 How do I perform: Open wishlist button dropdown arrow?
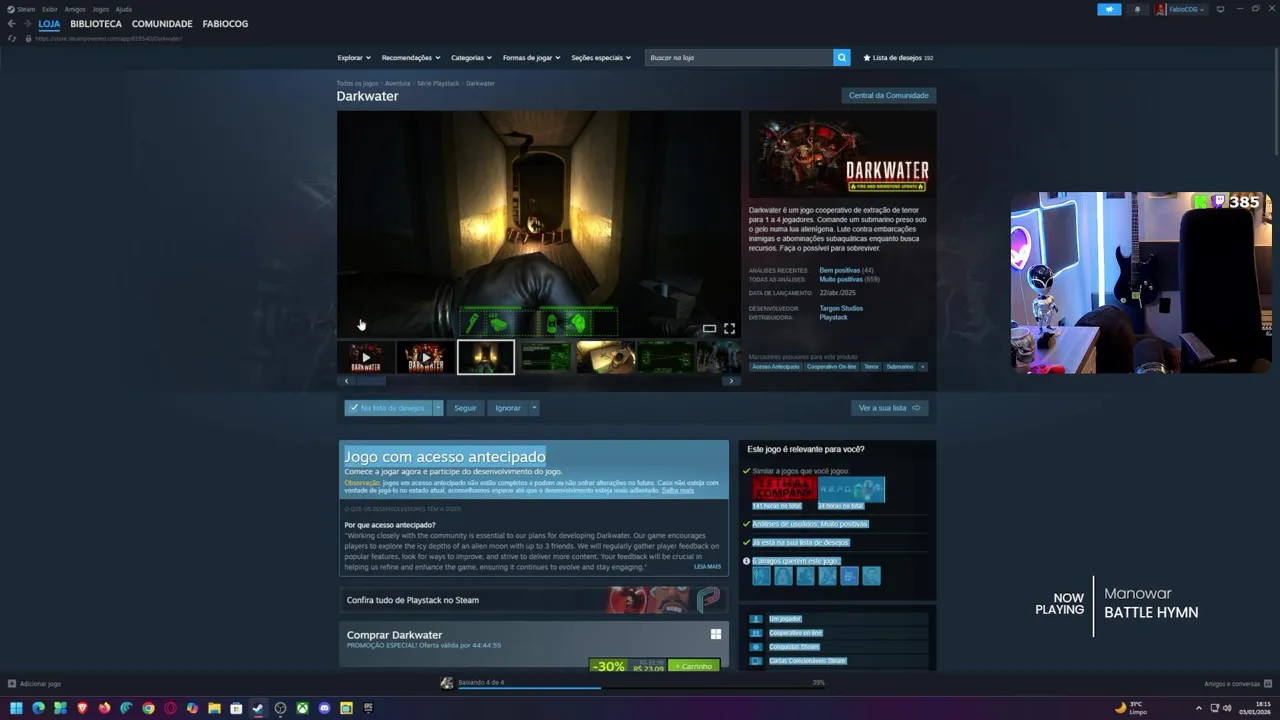437,408
